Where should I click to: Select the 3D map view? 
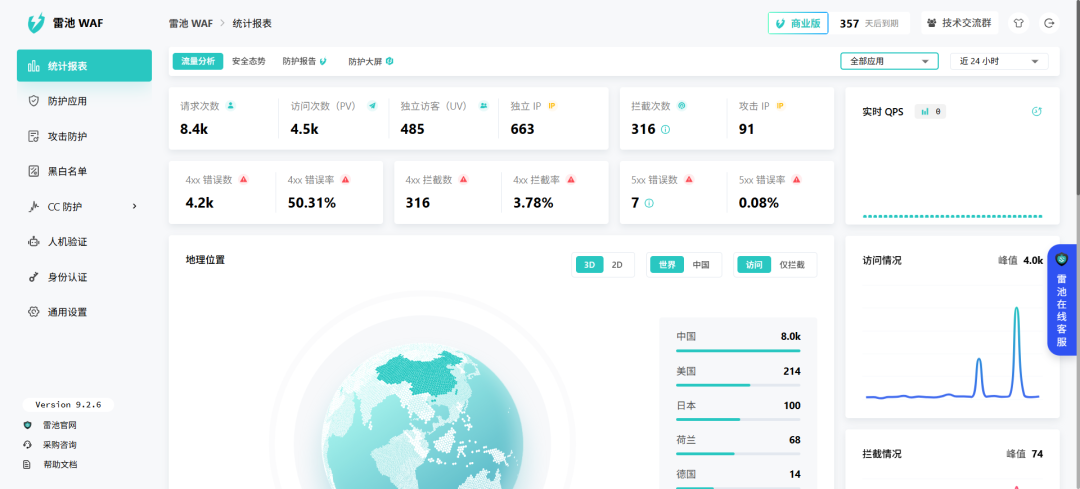coord(589,264)
